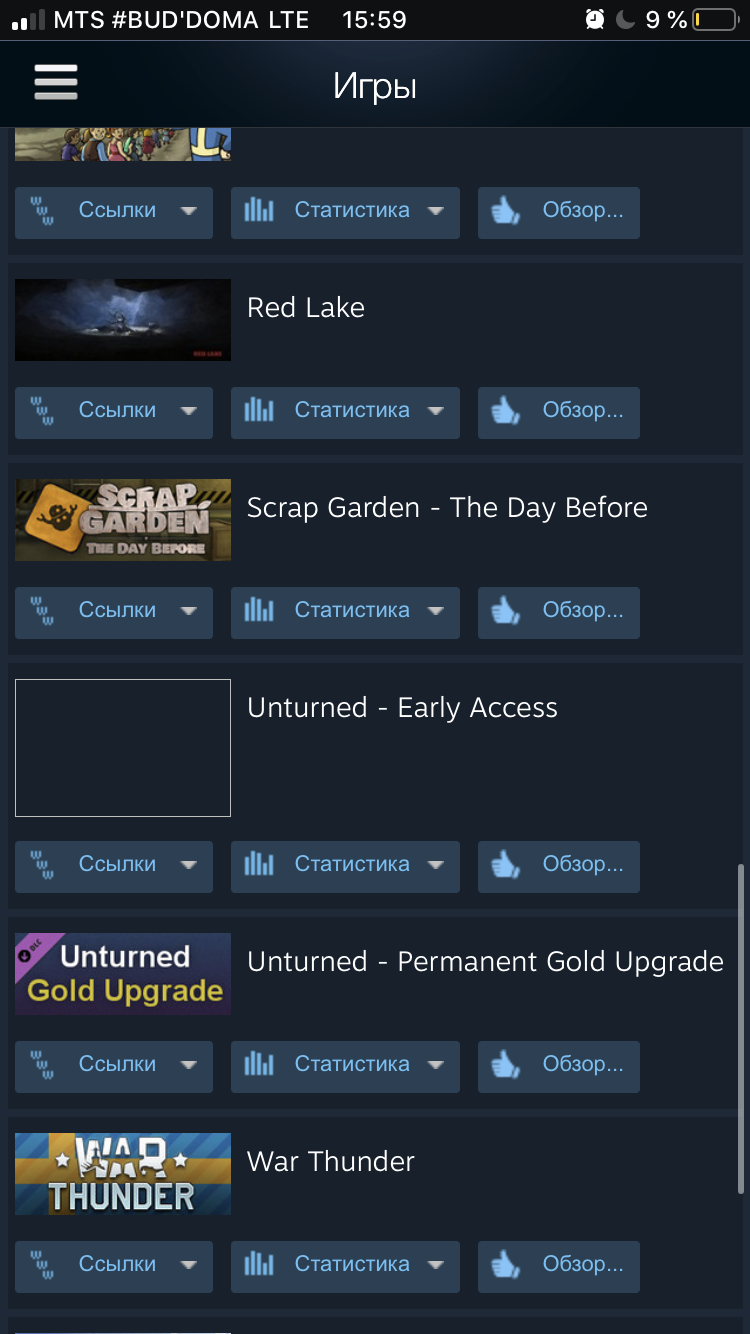Tap the Scrap Garden game thumbnail
The width and height of the screenshot is (750, 1334).
coord(123,520)
